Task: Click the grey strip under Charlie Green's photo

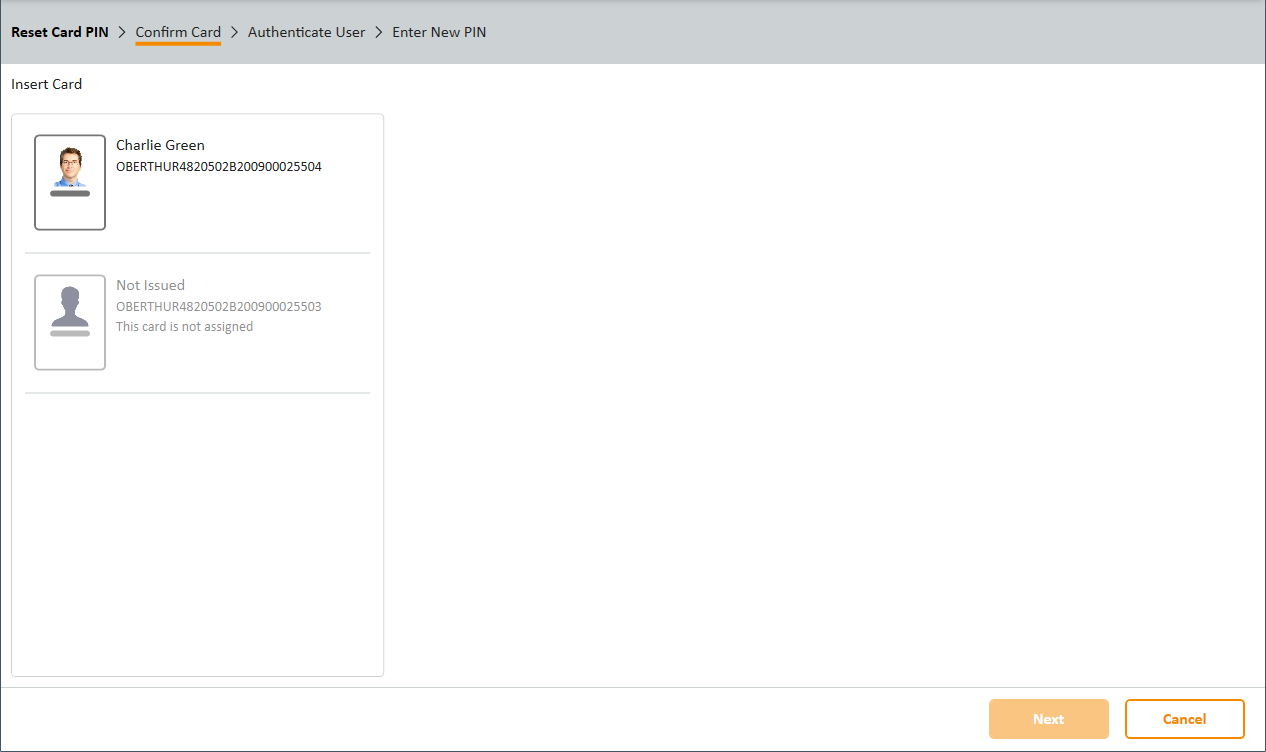Action: (x=69, y=194)
